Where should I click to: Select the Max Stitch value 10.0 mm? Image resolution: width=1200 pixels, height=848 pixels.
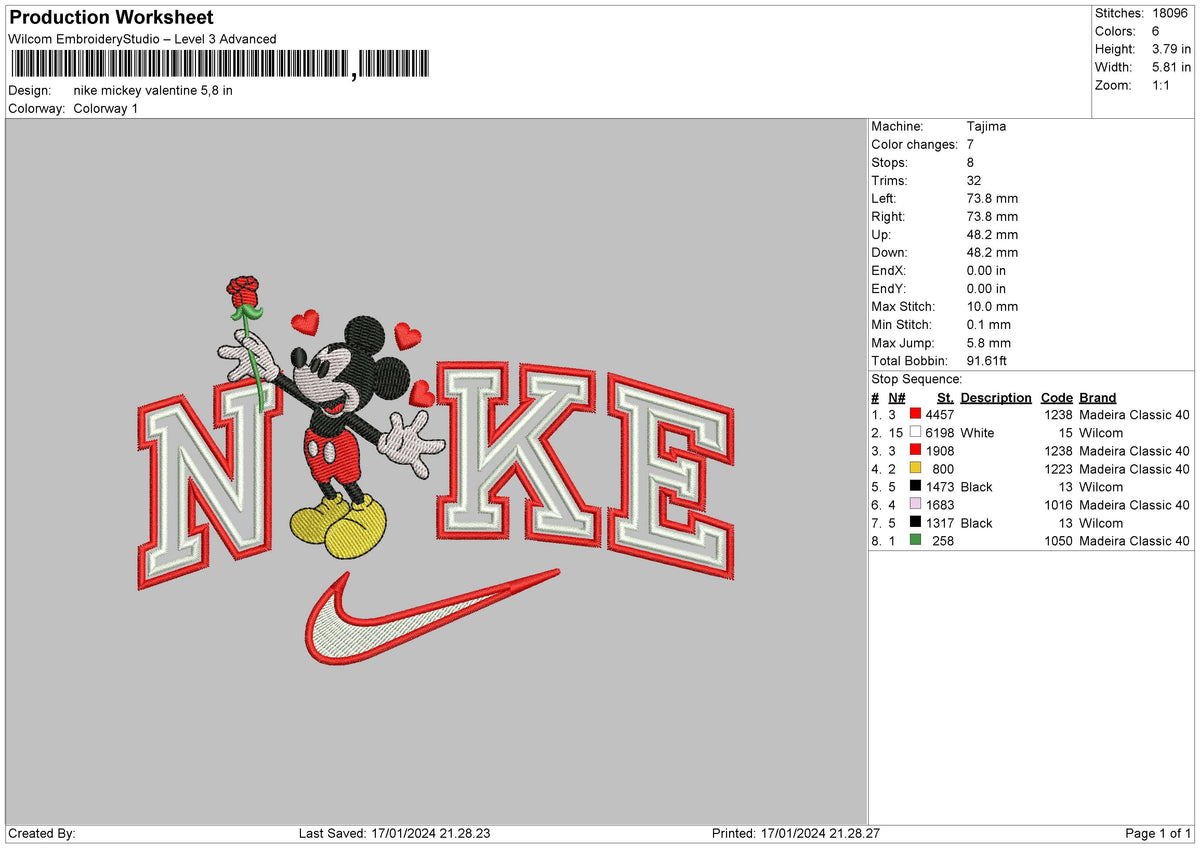[992, 307]
